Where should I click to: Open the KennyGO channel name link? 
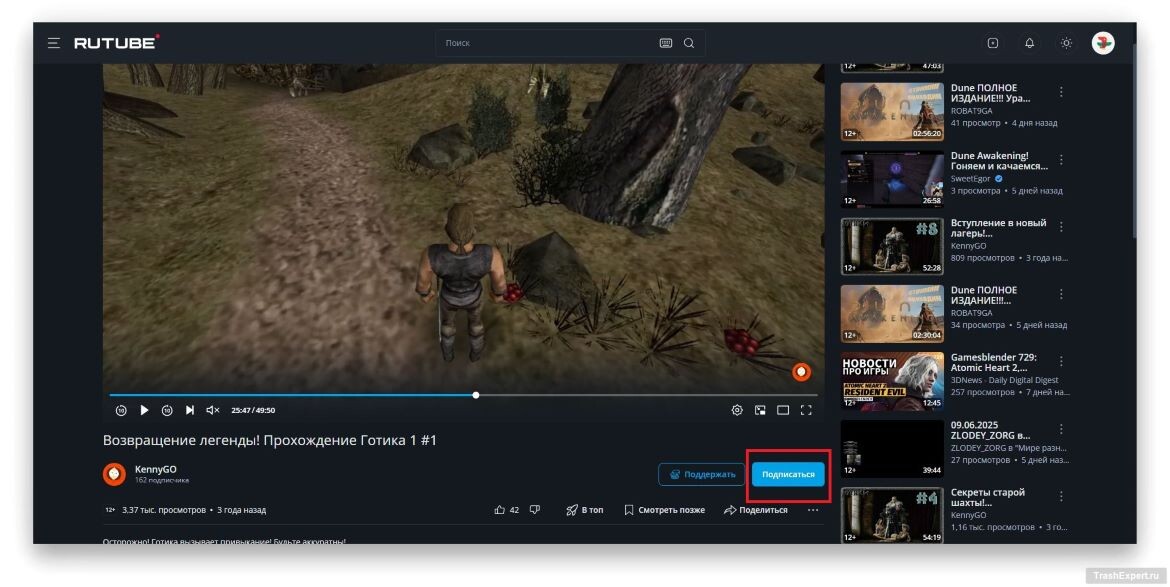click(155, 469)
